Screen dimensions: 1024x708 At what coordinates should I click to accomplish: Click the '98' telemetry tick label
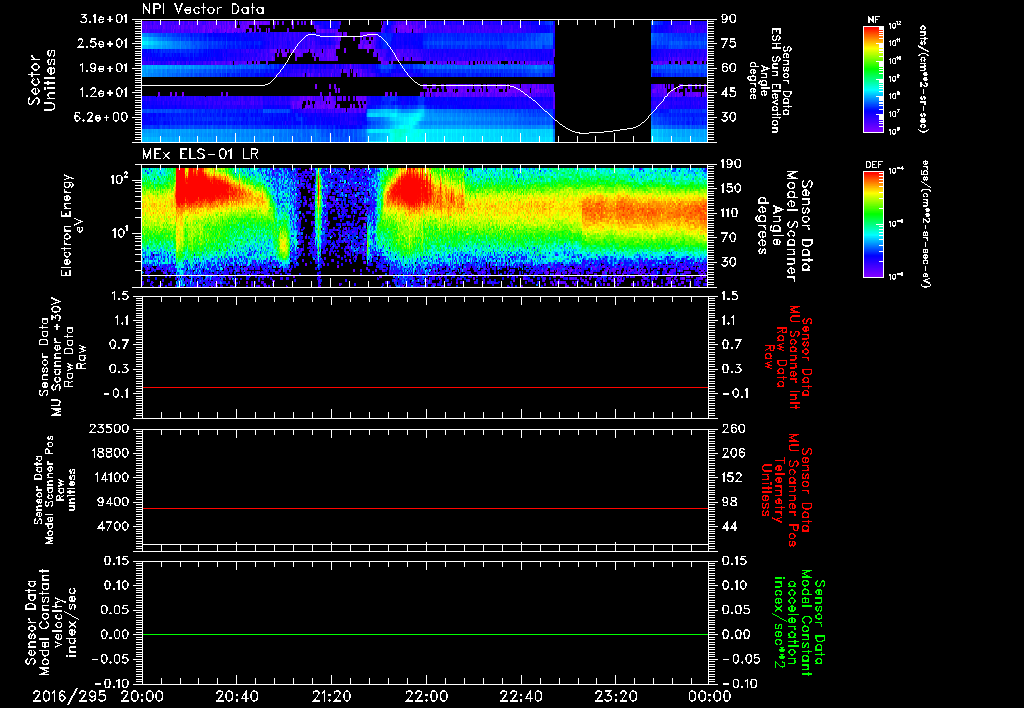[x=728, y=502]
